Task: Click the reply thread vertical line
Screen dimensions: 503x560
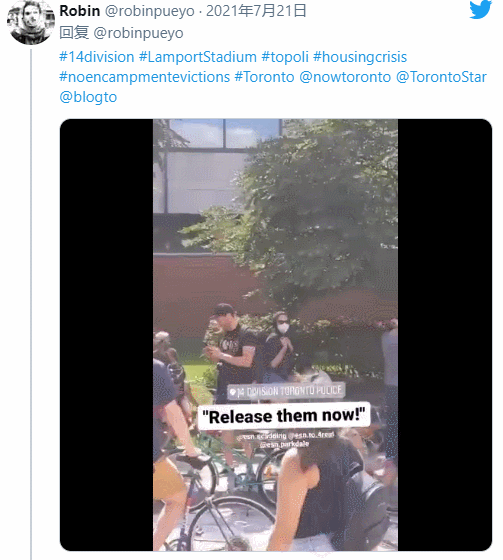Action: 31,305
